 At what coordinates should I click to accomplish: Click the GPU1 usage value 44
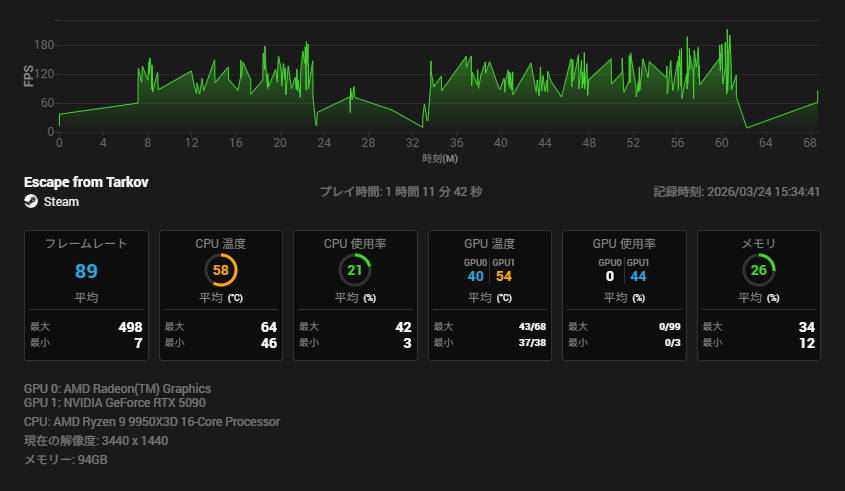click(638, 276)
